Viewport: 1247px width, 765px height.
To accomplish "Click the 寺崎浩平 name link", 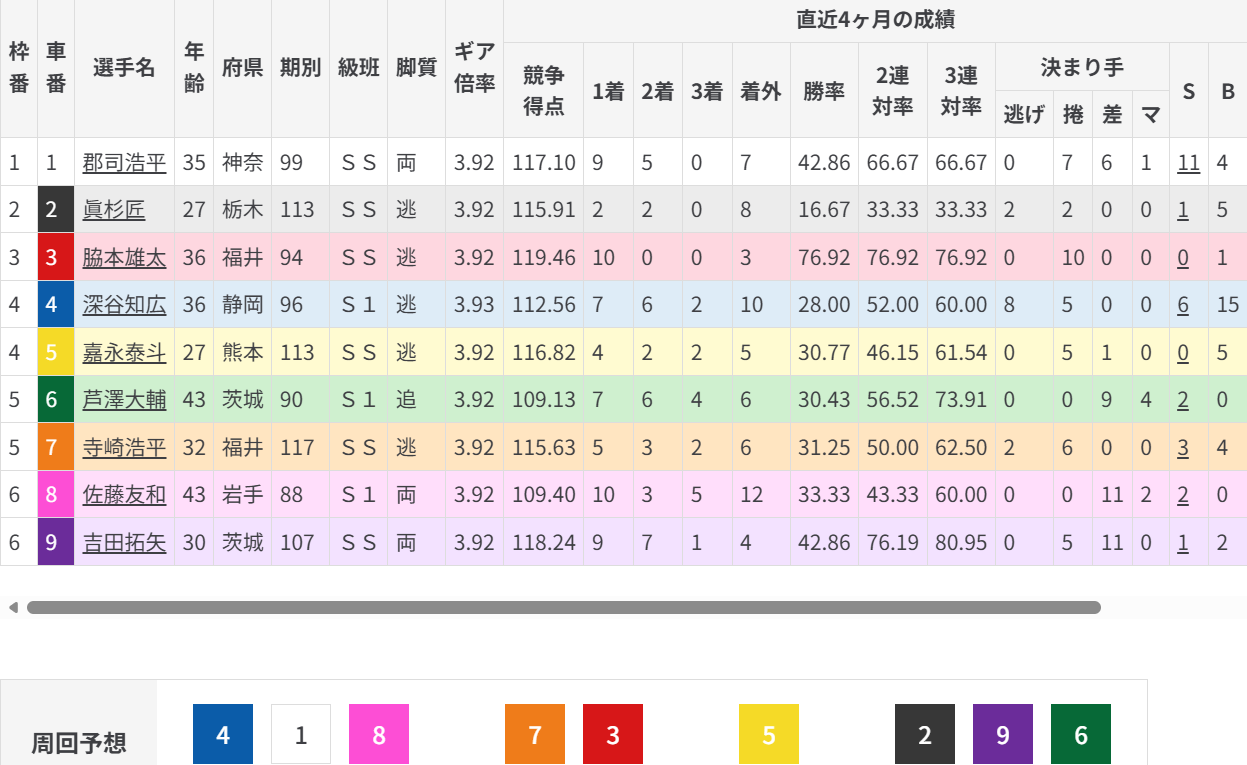I will 124,447.
